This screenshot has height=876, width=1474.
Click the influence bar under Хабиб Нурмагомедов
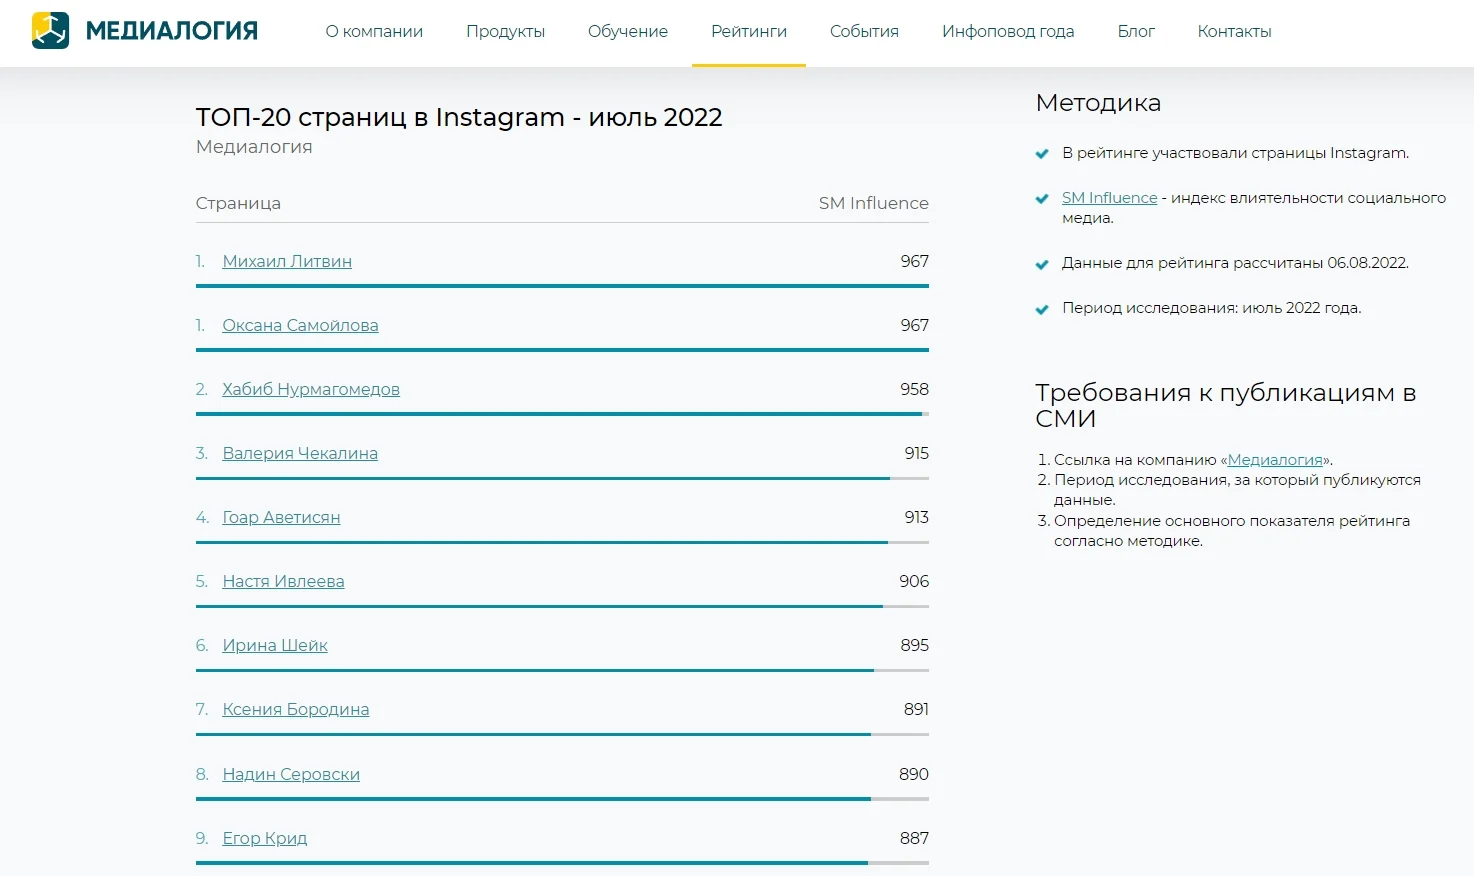[x=562, y=414]
